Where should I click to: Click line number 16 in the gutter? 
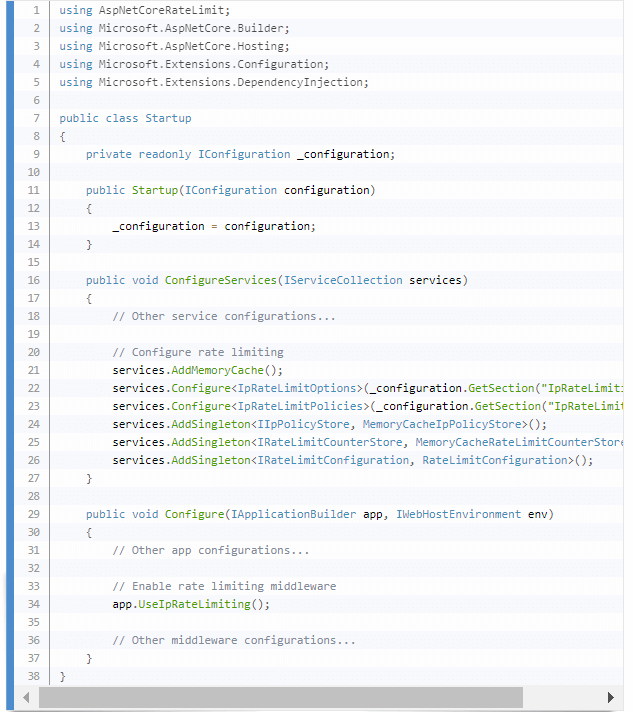[33, 280]
